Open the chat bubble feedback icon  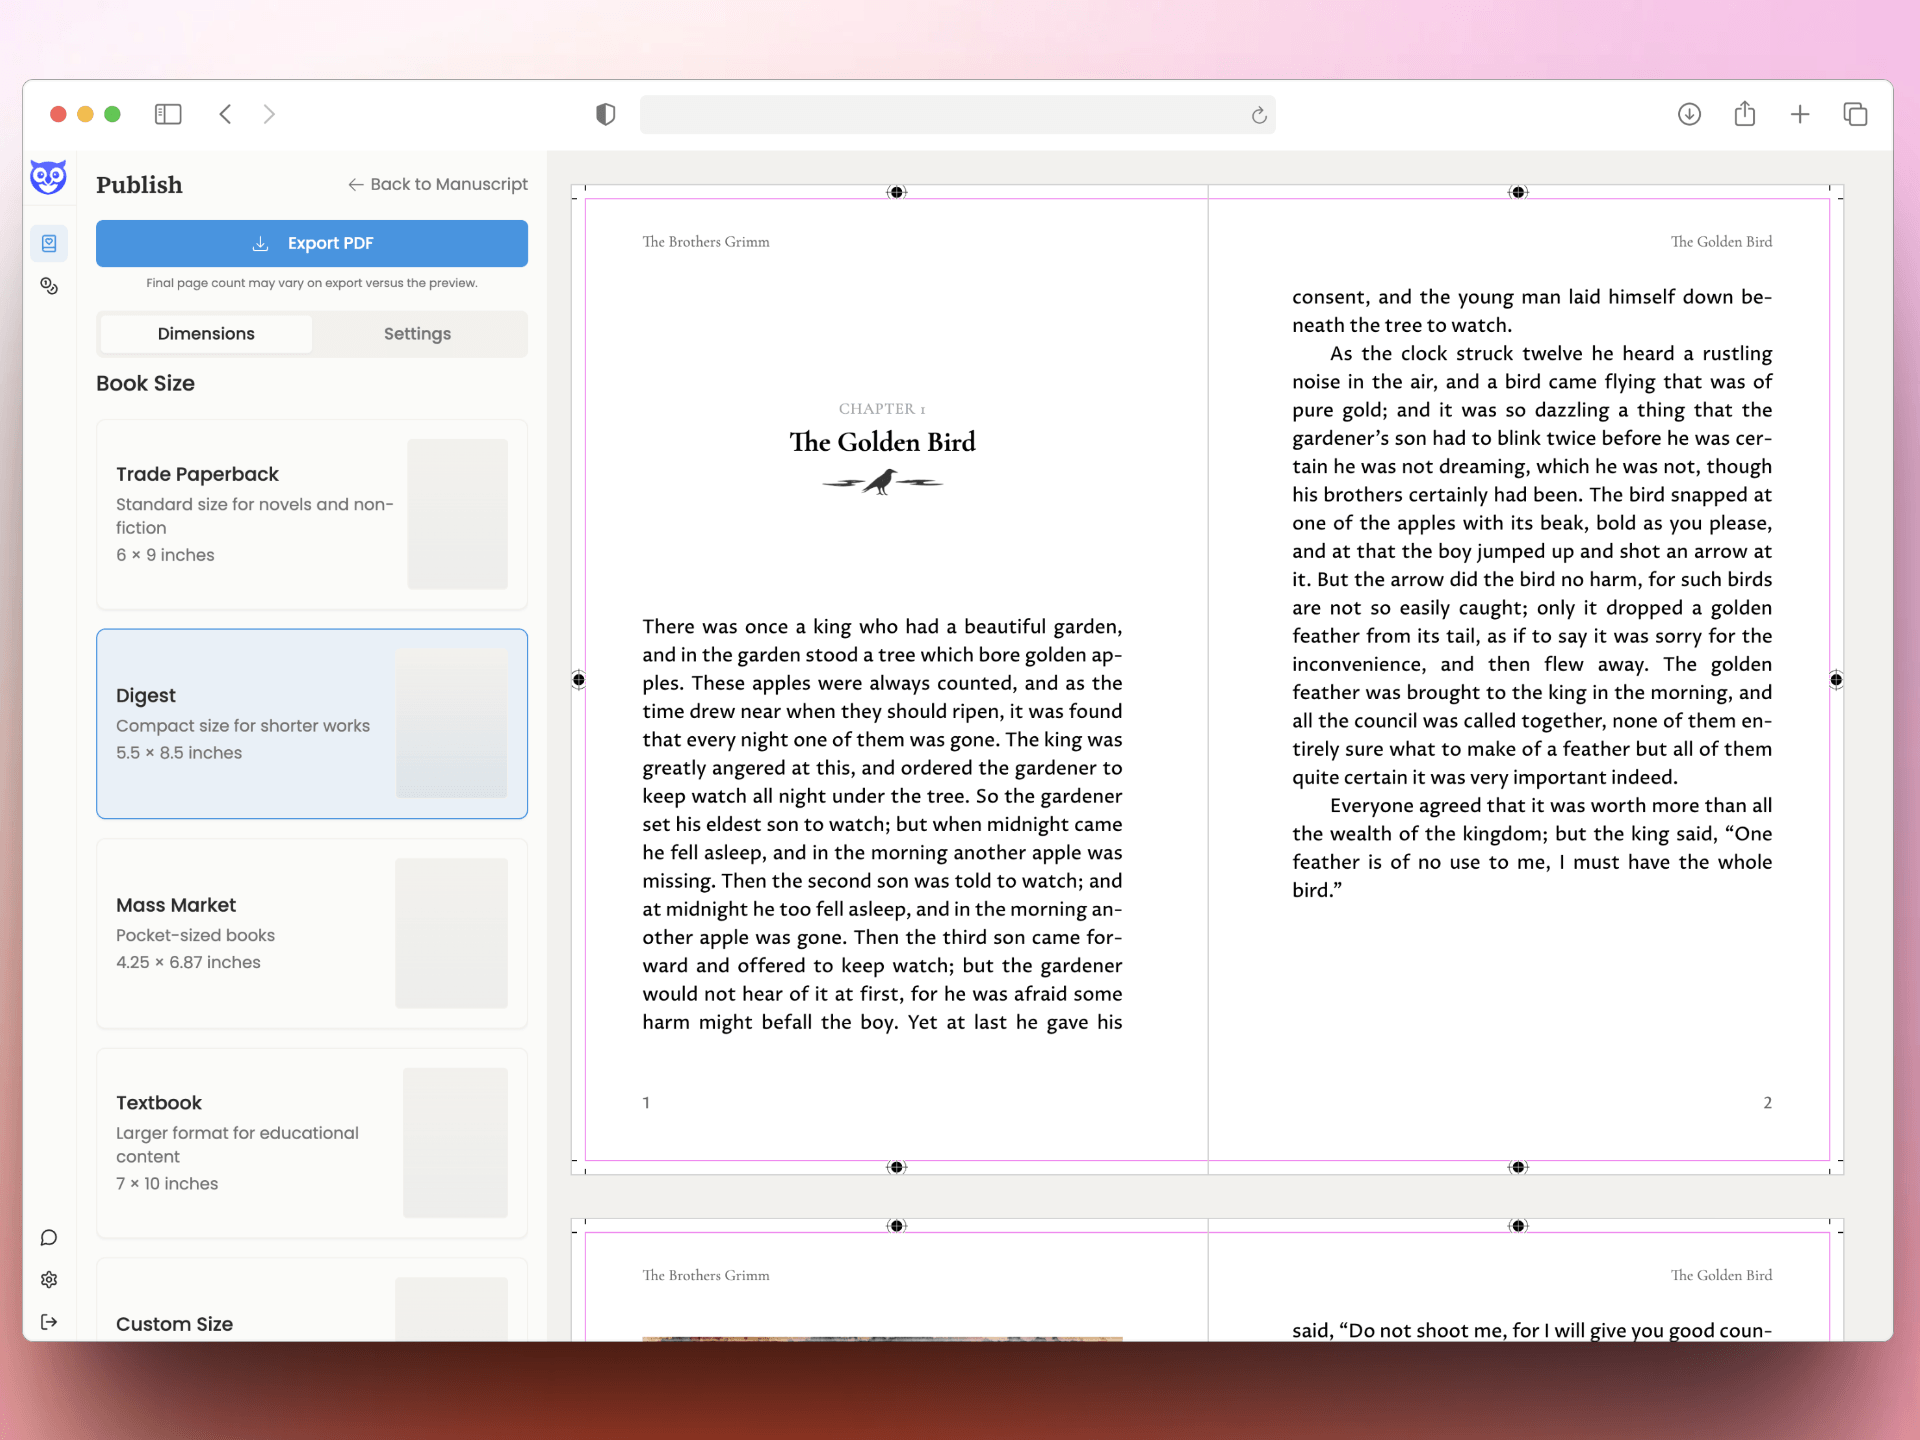(49, 1238)
